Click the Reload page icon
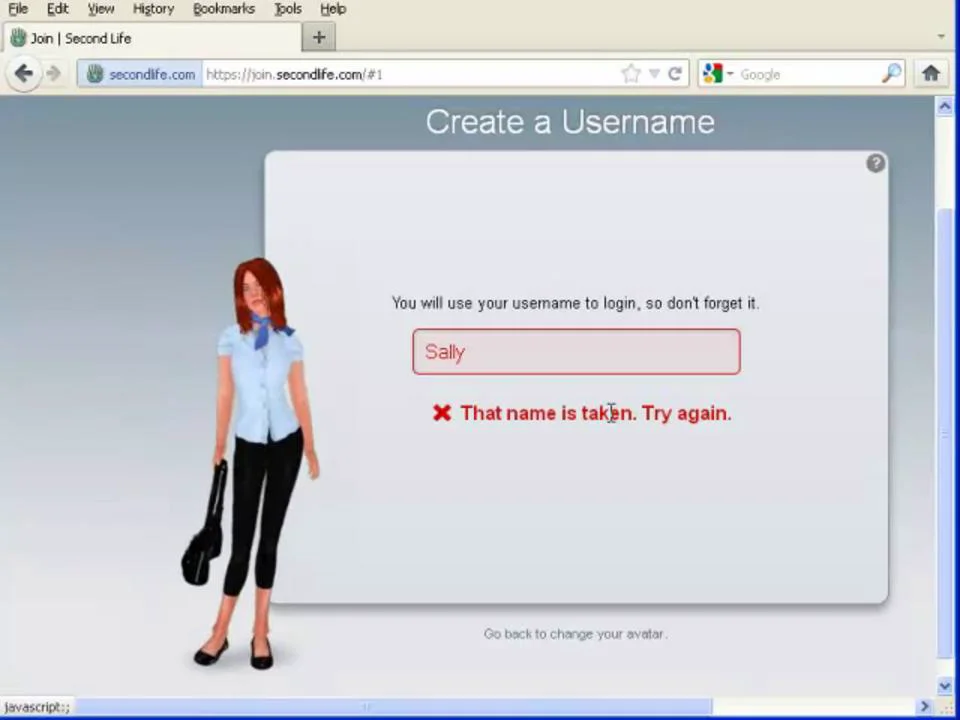960x720 pixels. (x=675, y=74)
